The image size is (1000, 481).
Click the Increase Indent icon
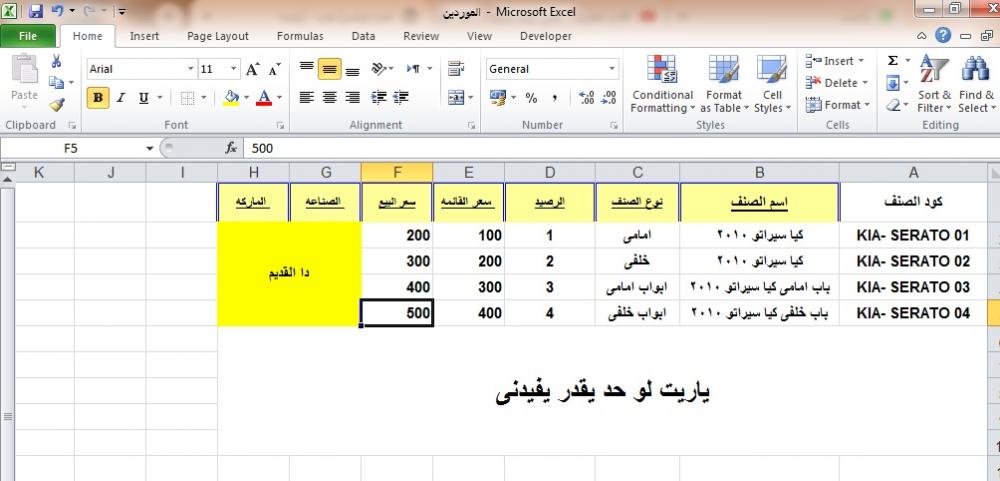[401, 97]
